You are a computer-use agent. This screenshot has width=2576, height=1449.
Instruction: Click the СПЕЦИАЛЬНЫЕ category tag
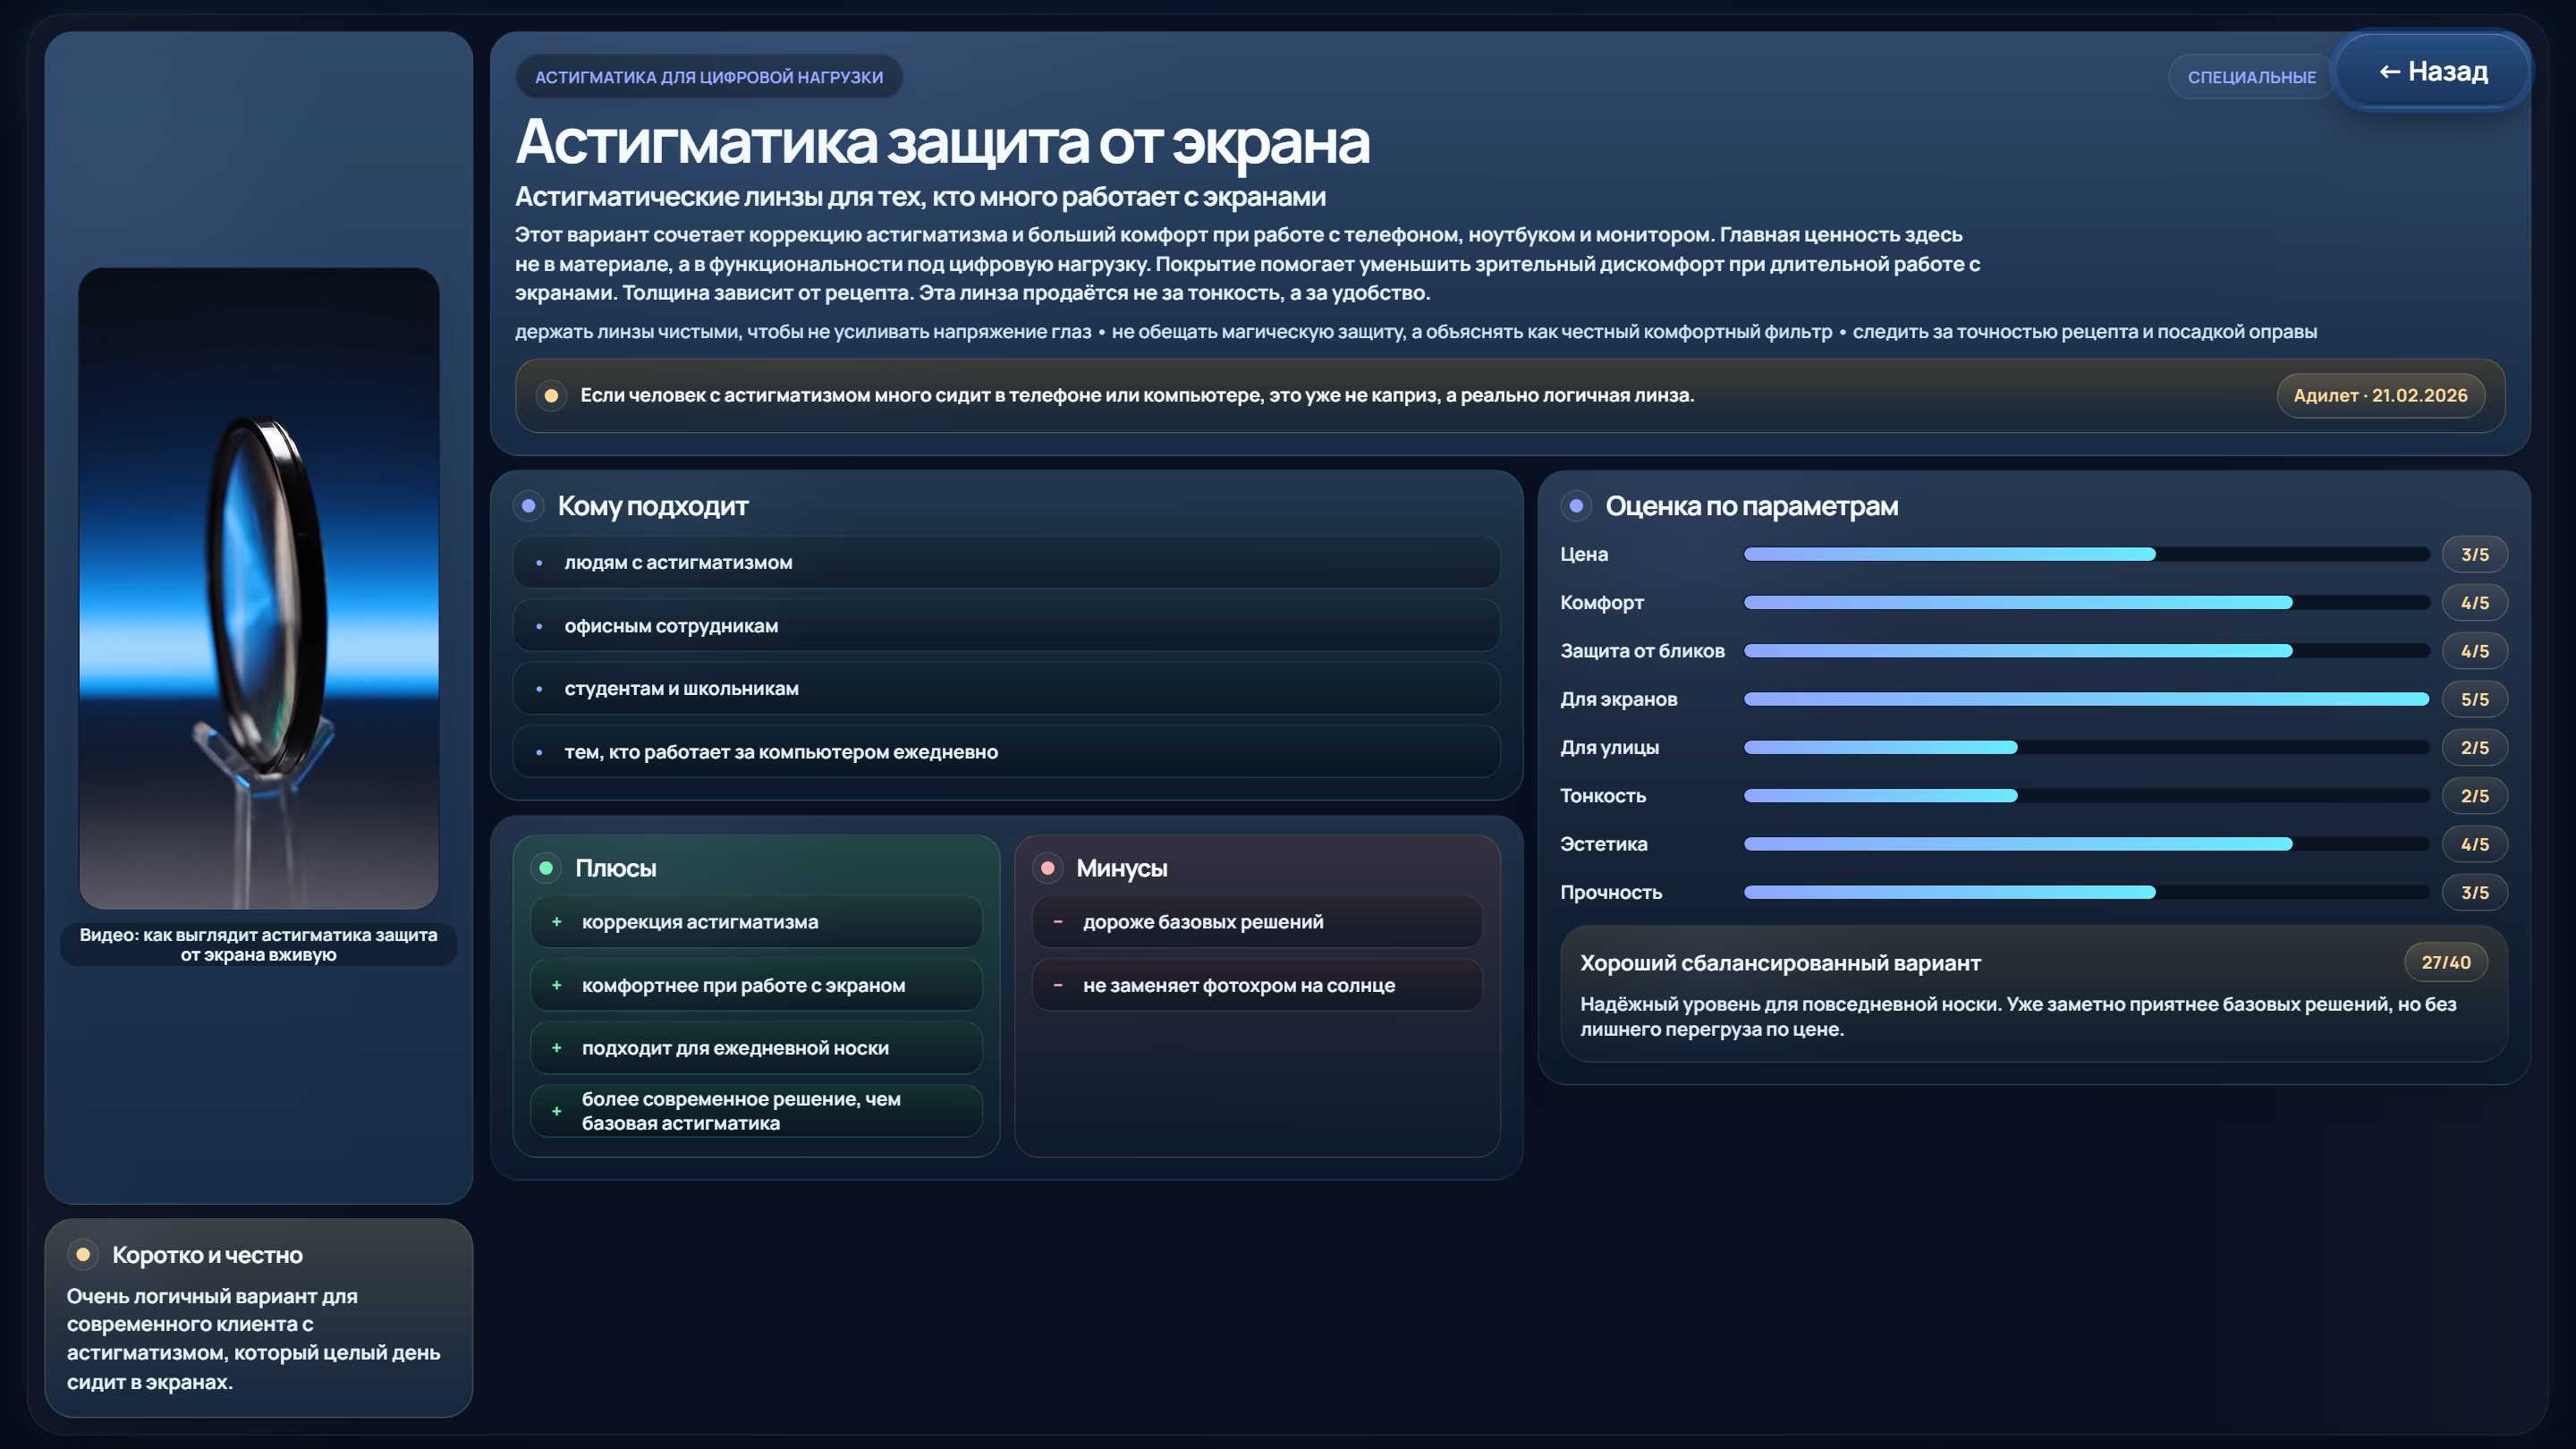click(2250, 77)
